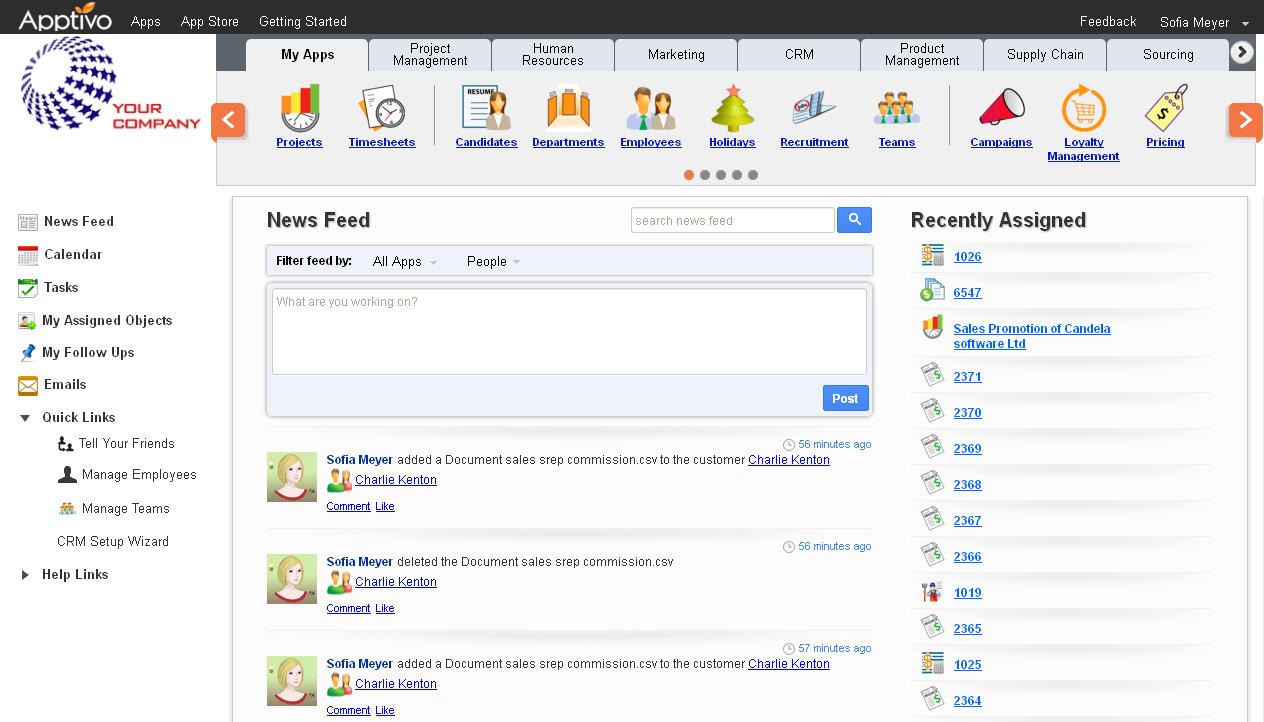Click the 'What are you working on?' box

point(569,332)
